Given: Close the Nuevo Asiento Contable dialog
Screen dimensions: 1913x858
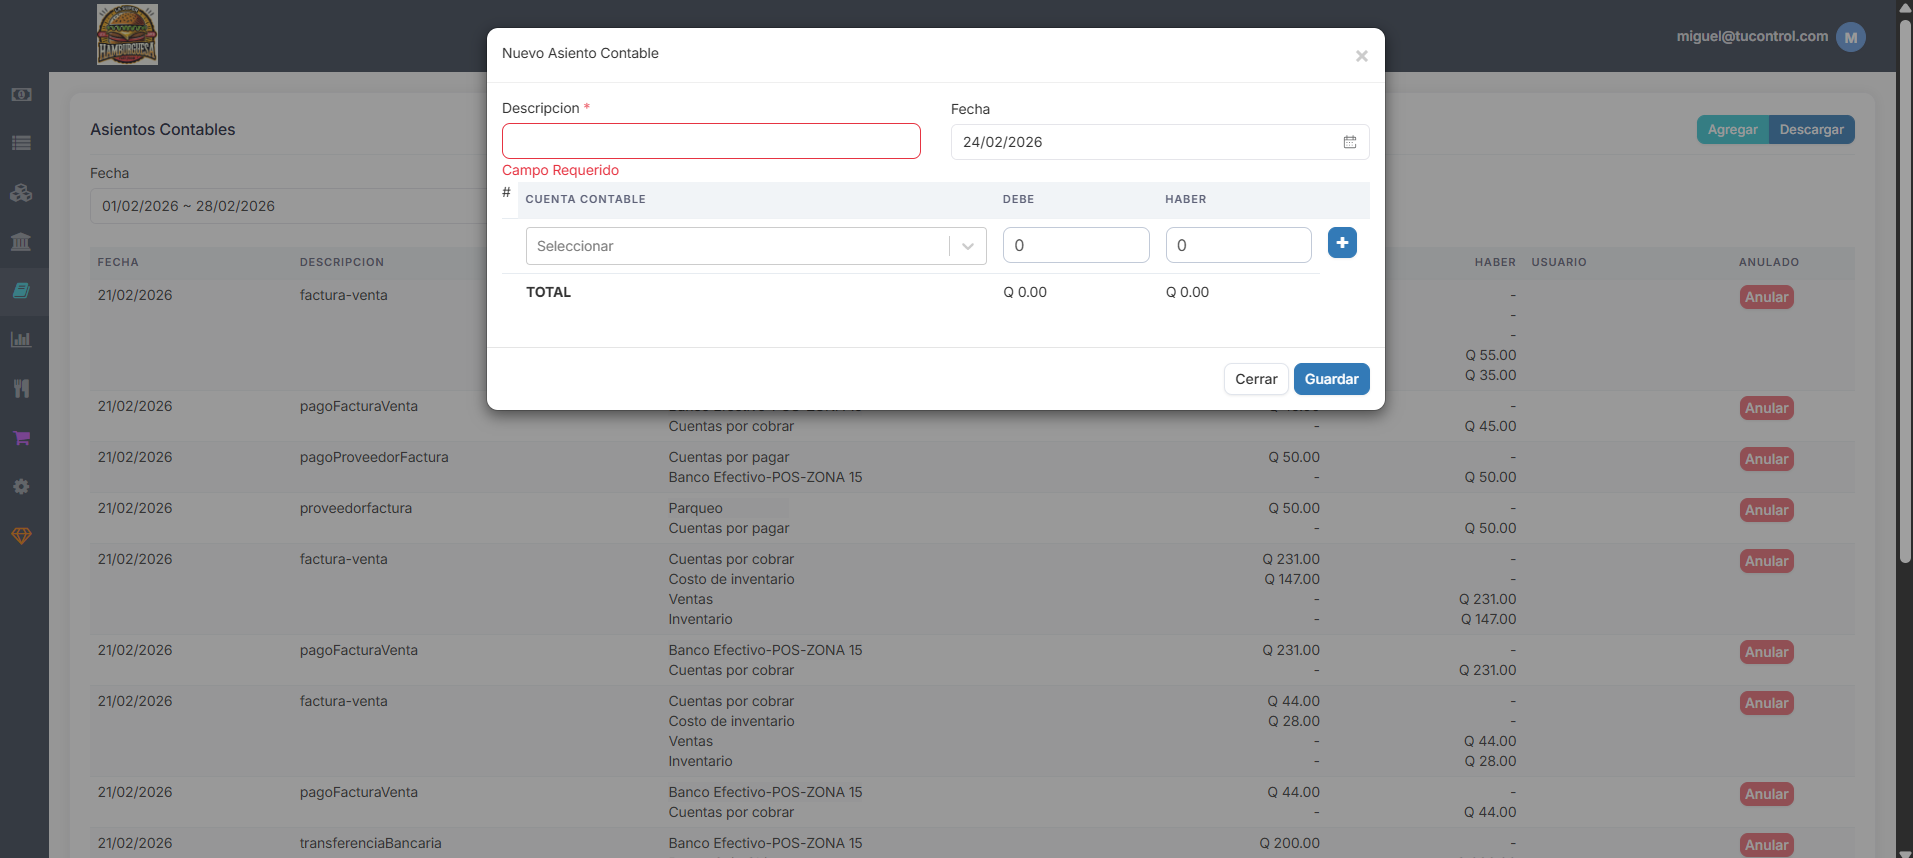Looking at the screenshot, I should 1361,56.
